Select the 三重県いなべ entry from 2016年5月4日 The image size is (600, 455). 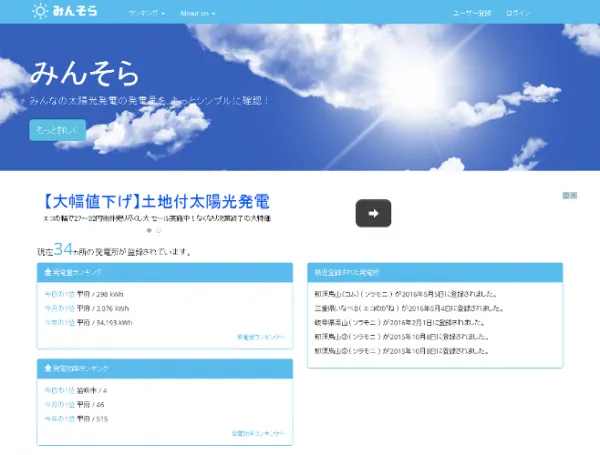pyautogui.click(x=409, y=308)
